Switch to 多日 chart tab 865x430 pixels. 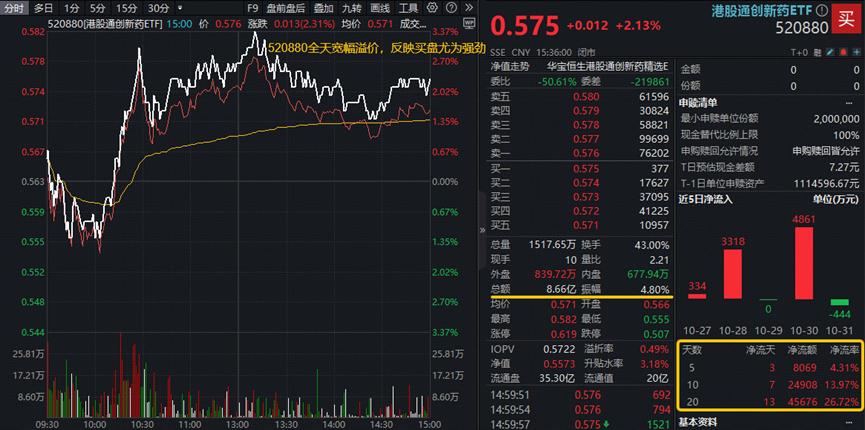(43, 8)
